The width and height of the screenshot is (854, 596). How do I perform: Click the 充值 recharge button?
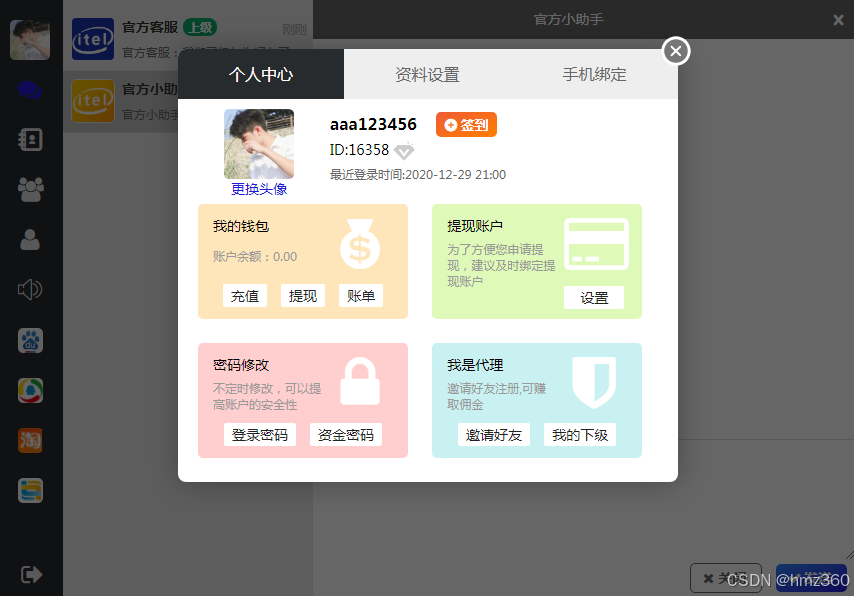(245, 296)
